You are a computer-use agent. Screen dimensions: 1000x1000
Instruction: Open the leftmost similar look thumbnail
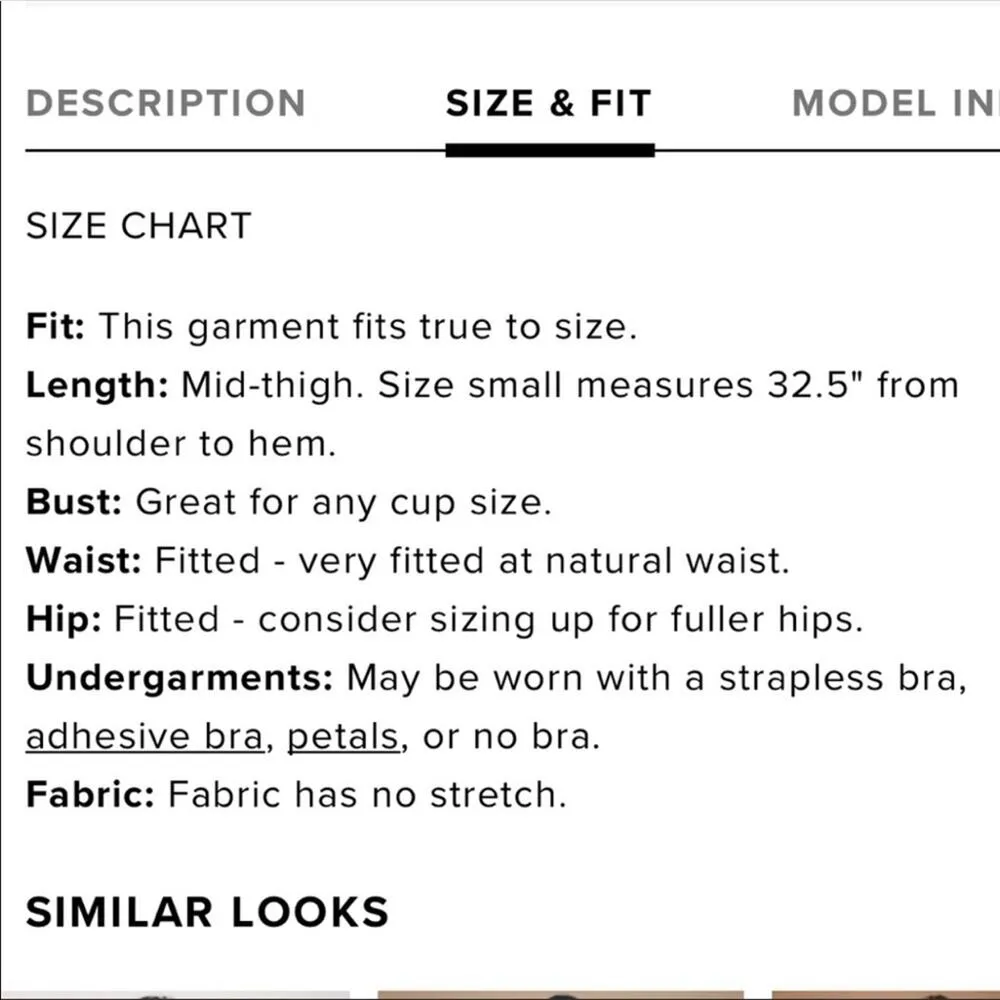coord(175,994)
